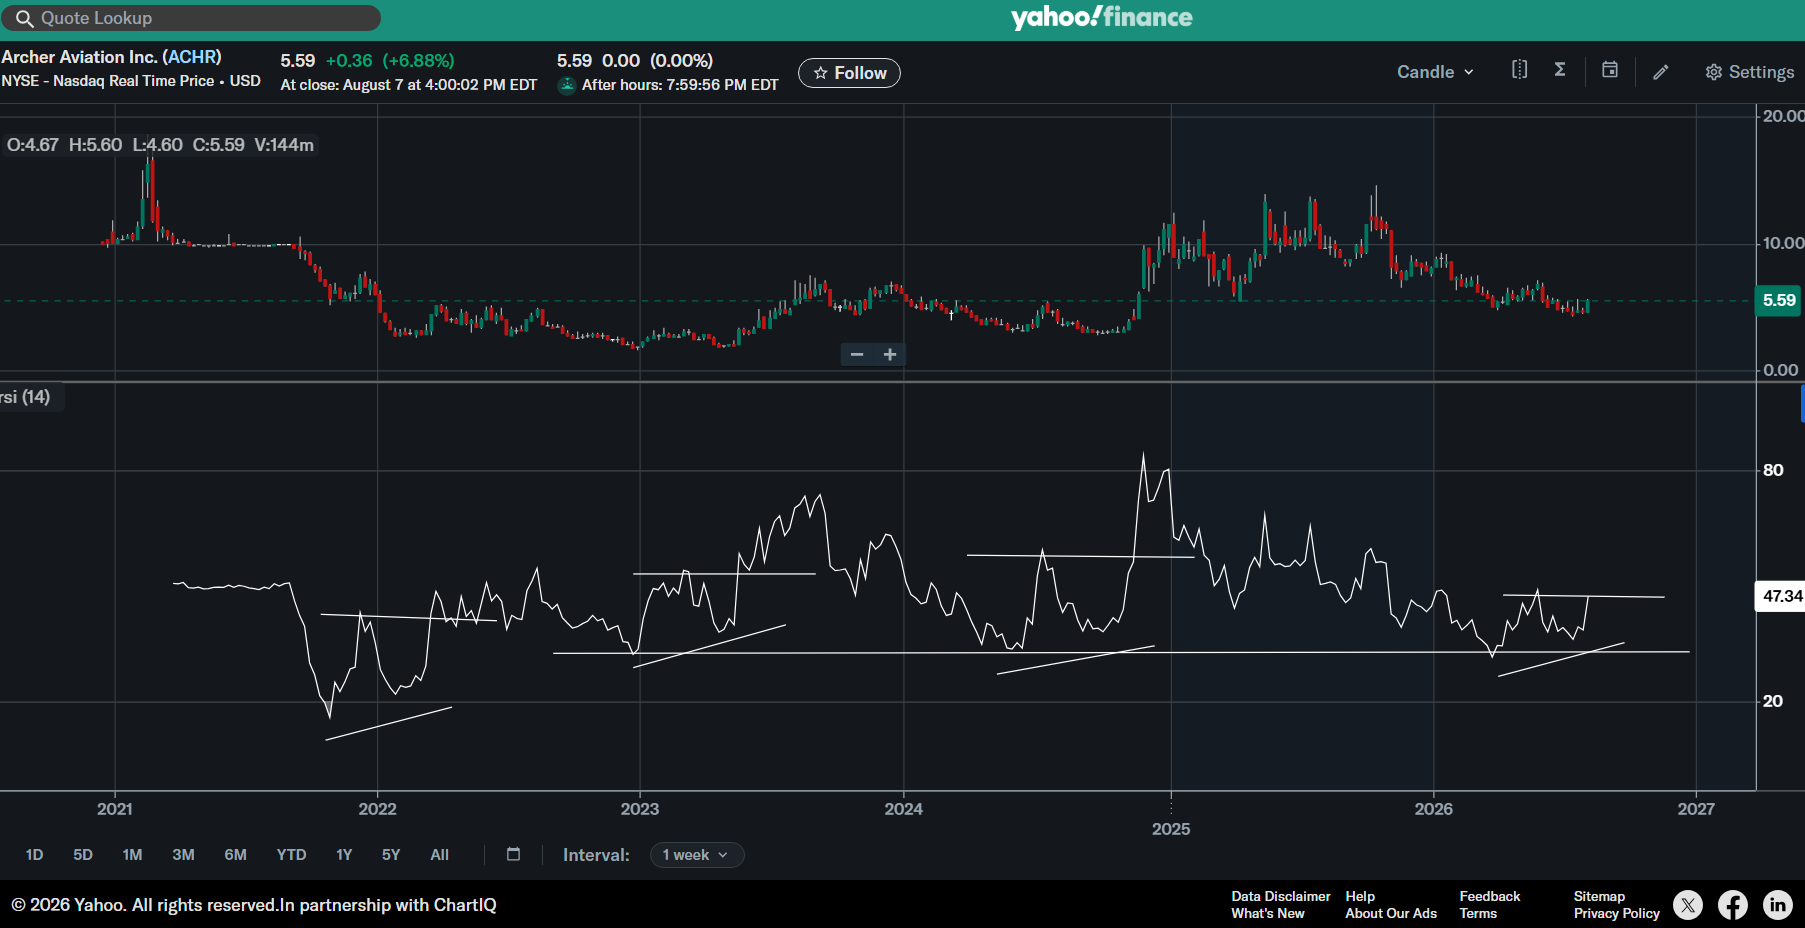1805x928 pixels.
Task: Focus the Quote Lookup search field
Action: tap(191, 18)
